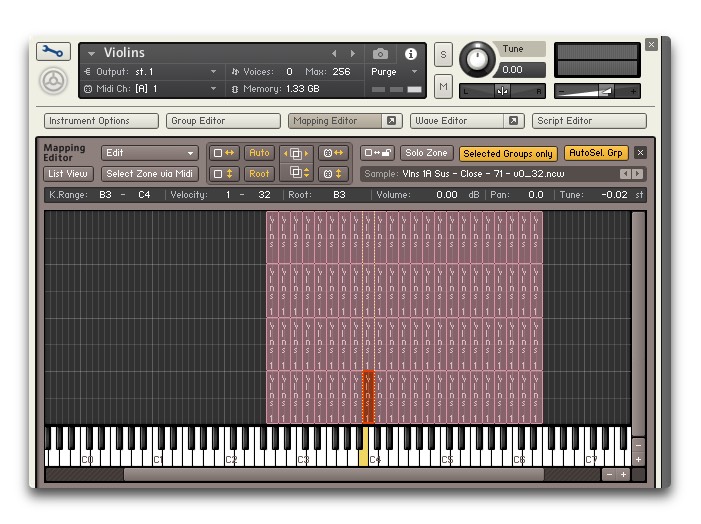701x524 pixels.
Task: Click the Root key button
Action: (259, 173)
